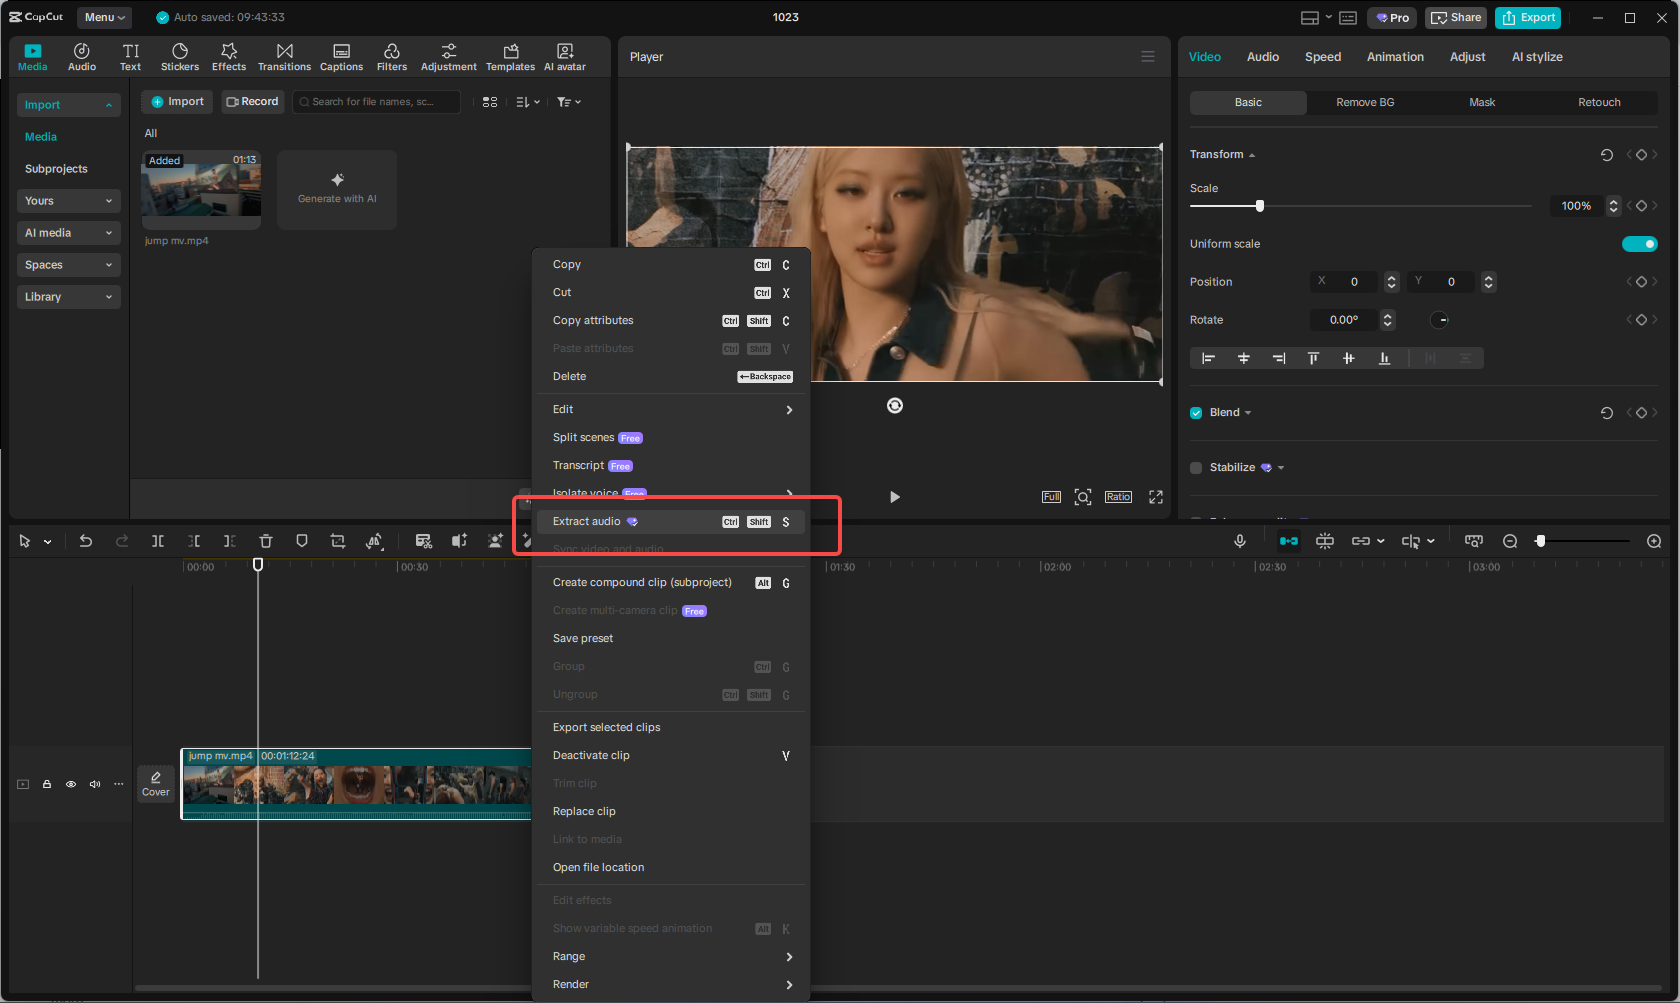Zoom out the timeline with the magnifier icon
This screenshot has height=1003, width=1680.
coord(1510,541)
